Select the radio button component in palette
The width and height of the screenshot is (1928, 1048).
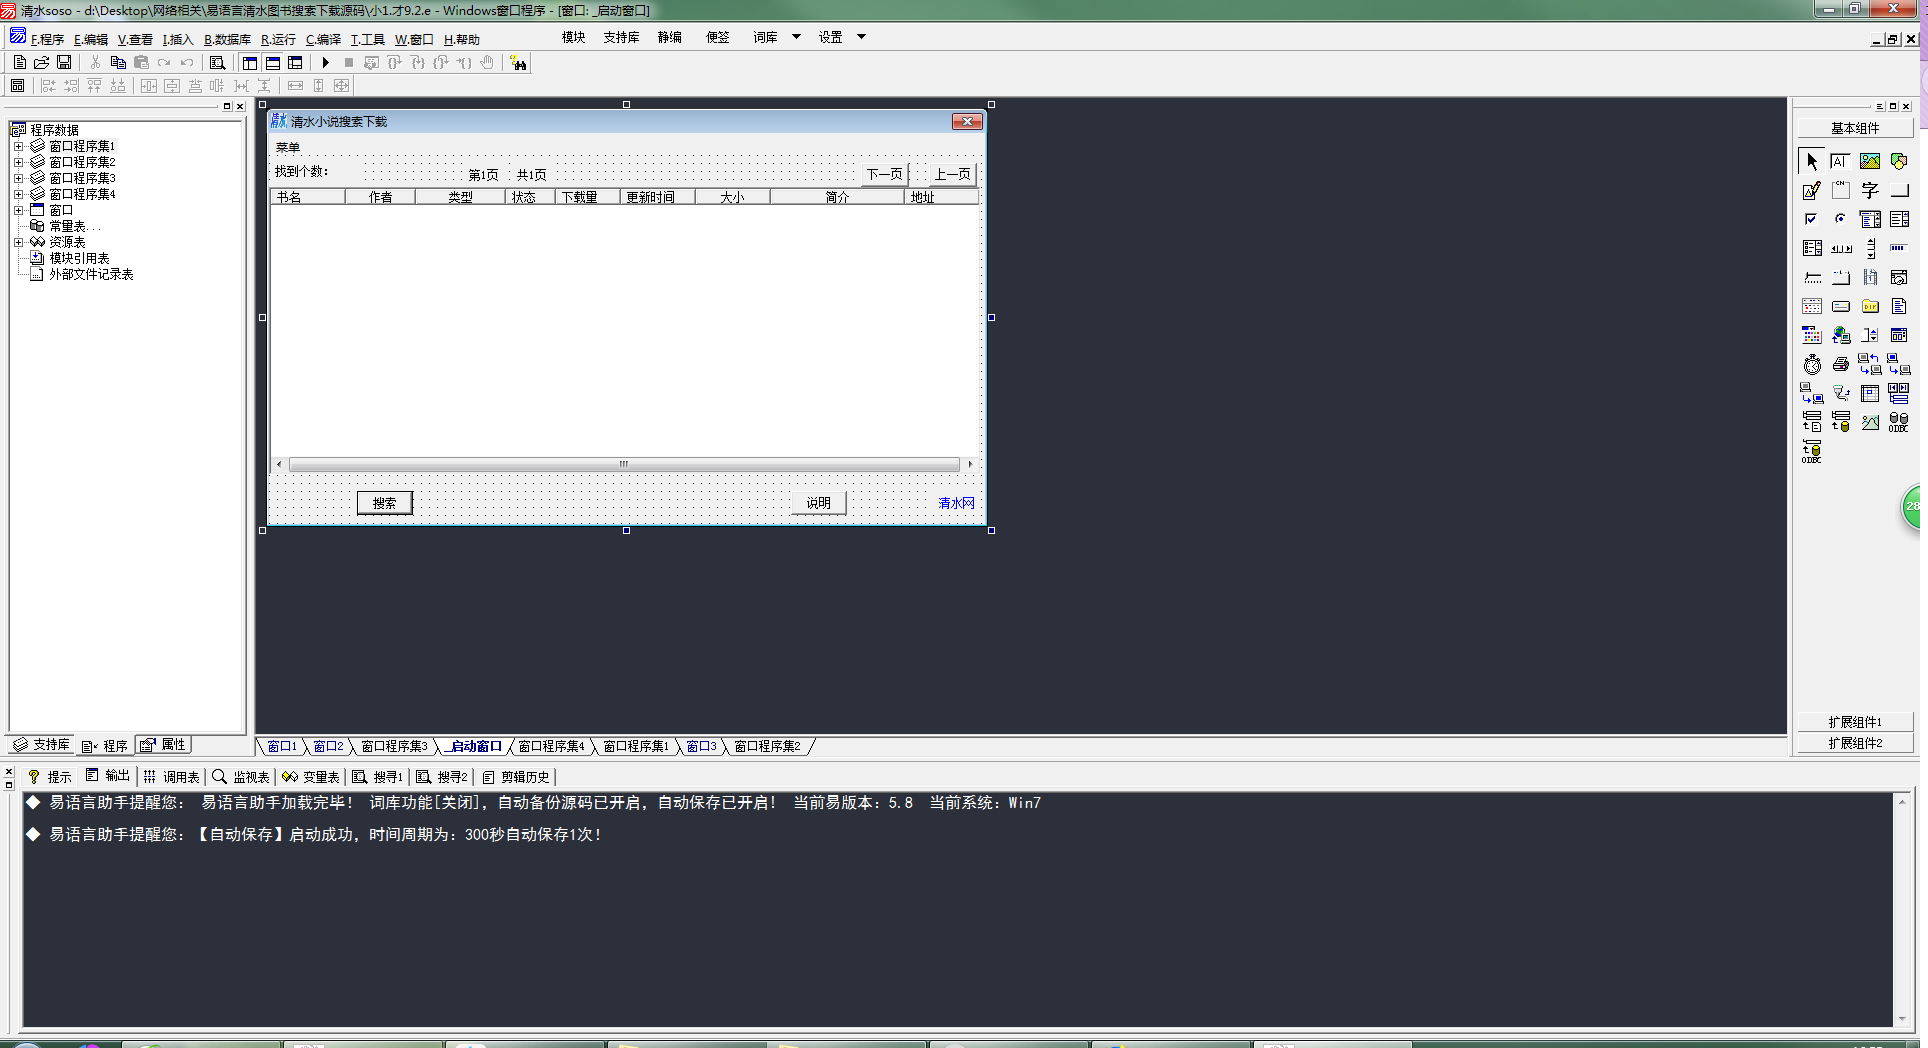pos(1840,219)
